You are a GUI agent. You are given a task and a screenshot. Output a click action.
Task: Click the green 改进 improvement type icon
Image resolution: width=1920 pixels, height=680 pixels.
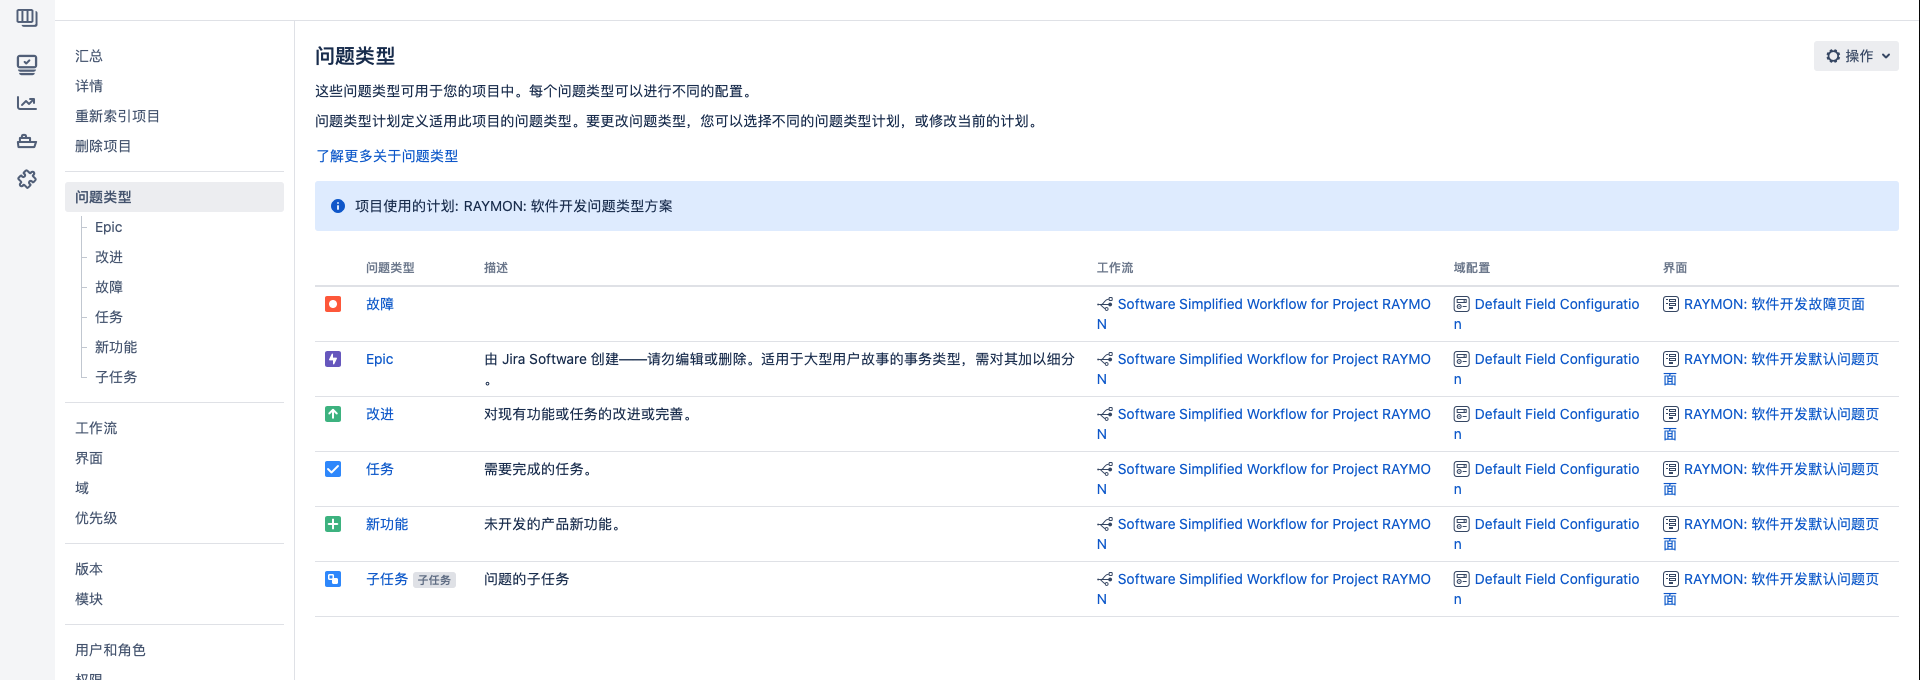333,414
